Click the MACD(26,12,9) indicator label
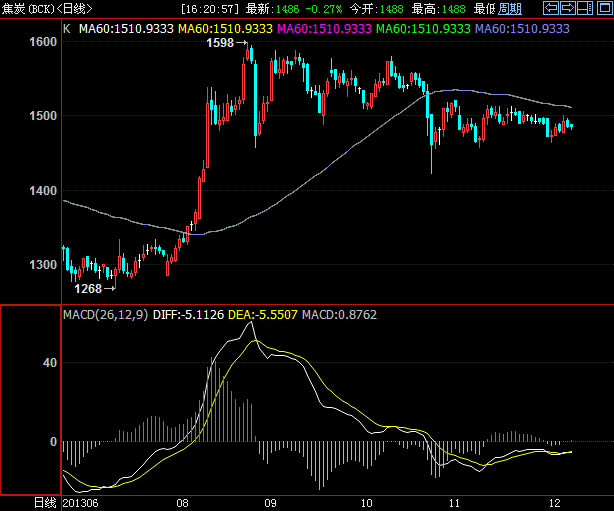The image size is (614, 511). pyautogui.click(x=106, y=315)
